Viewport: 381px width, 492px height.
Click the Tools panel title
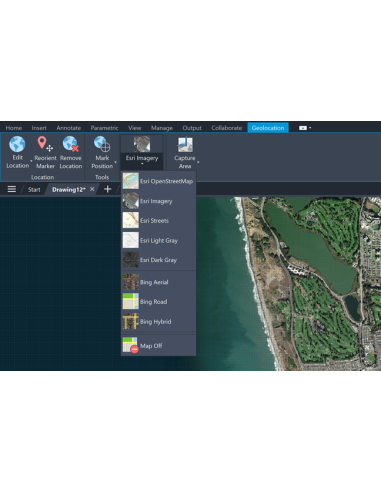point(102,177)
